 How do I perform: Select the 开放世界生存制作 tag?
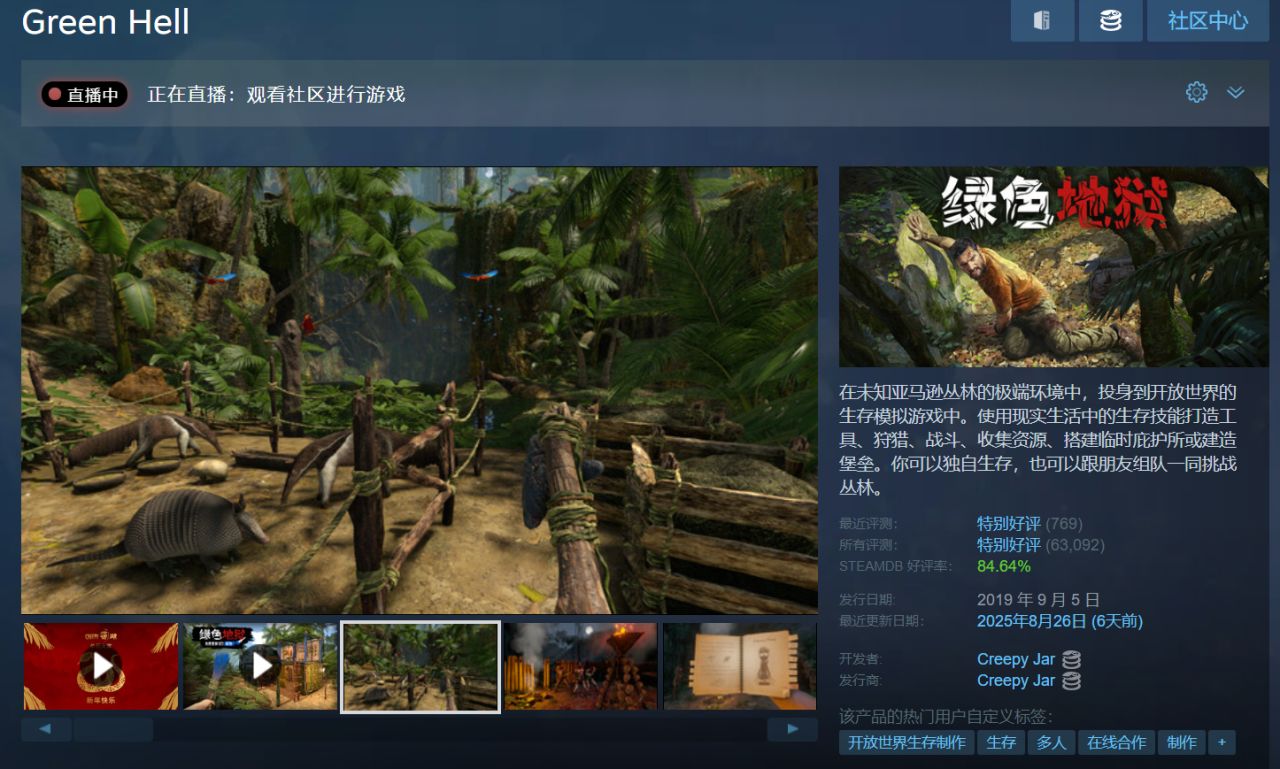coord(907,742)
